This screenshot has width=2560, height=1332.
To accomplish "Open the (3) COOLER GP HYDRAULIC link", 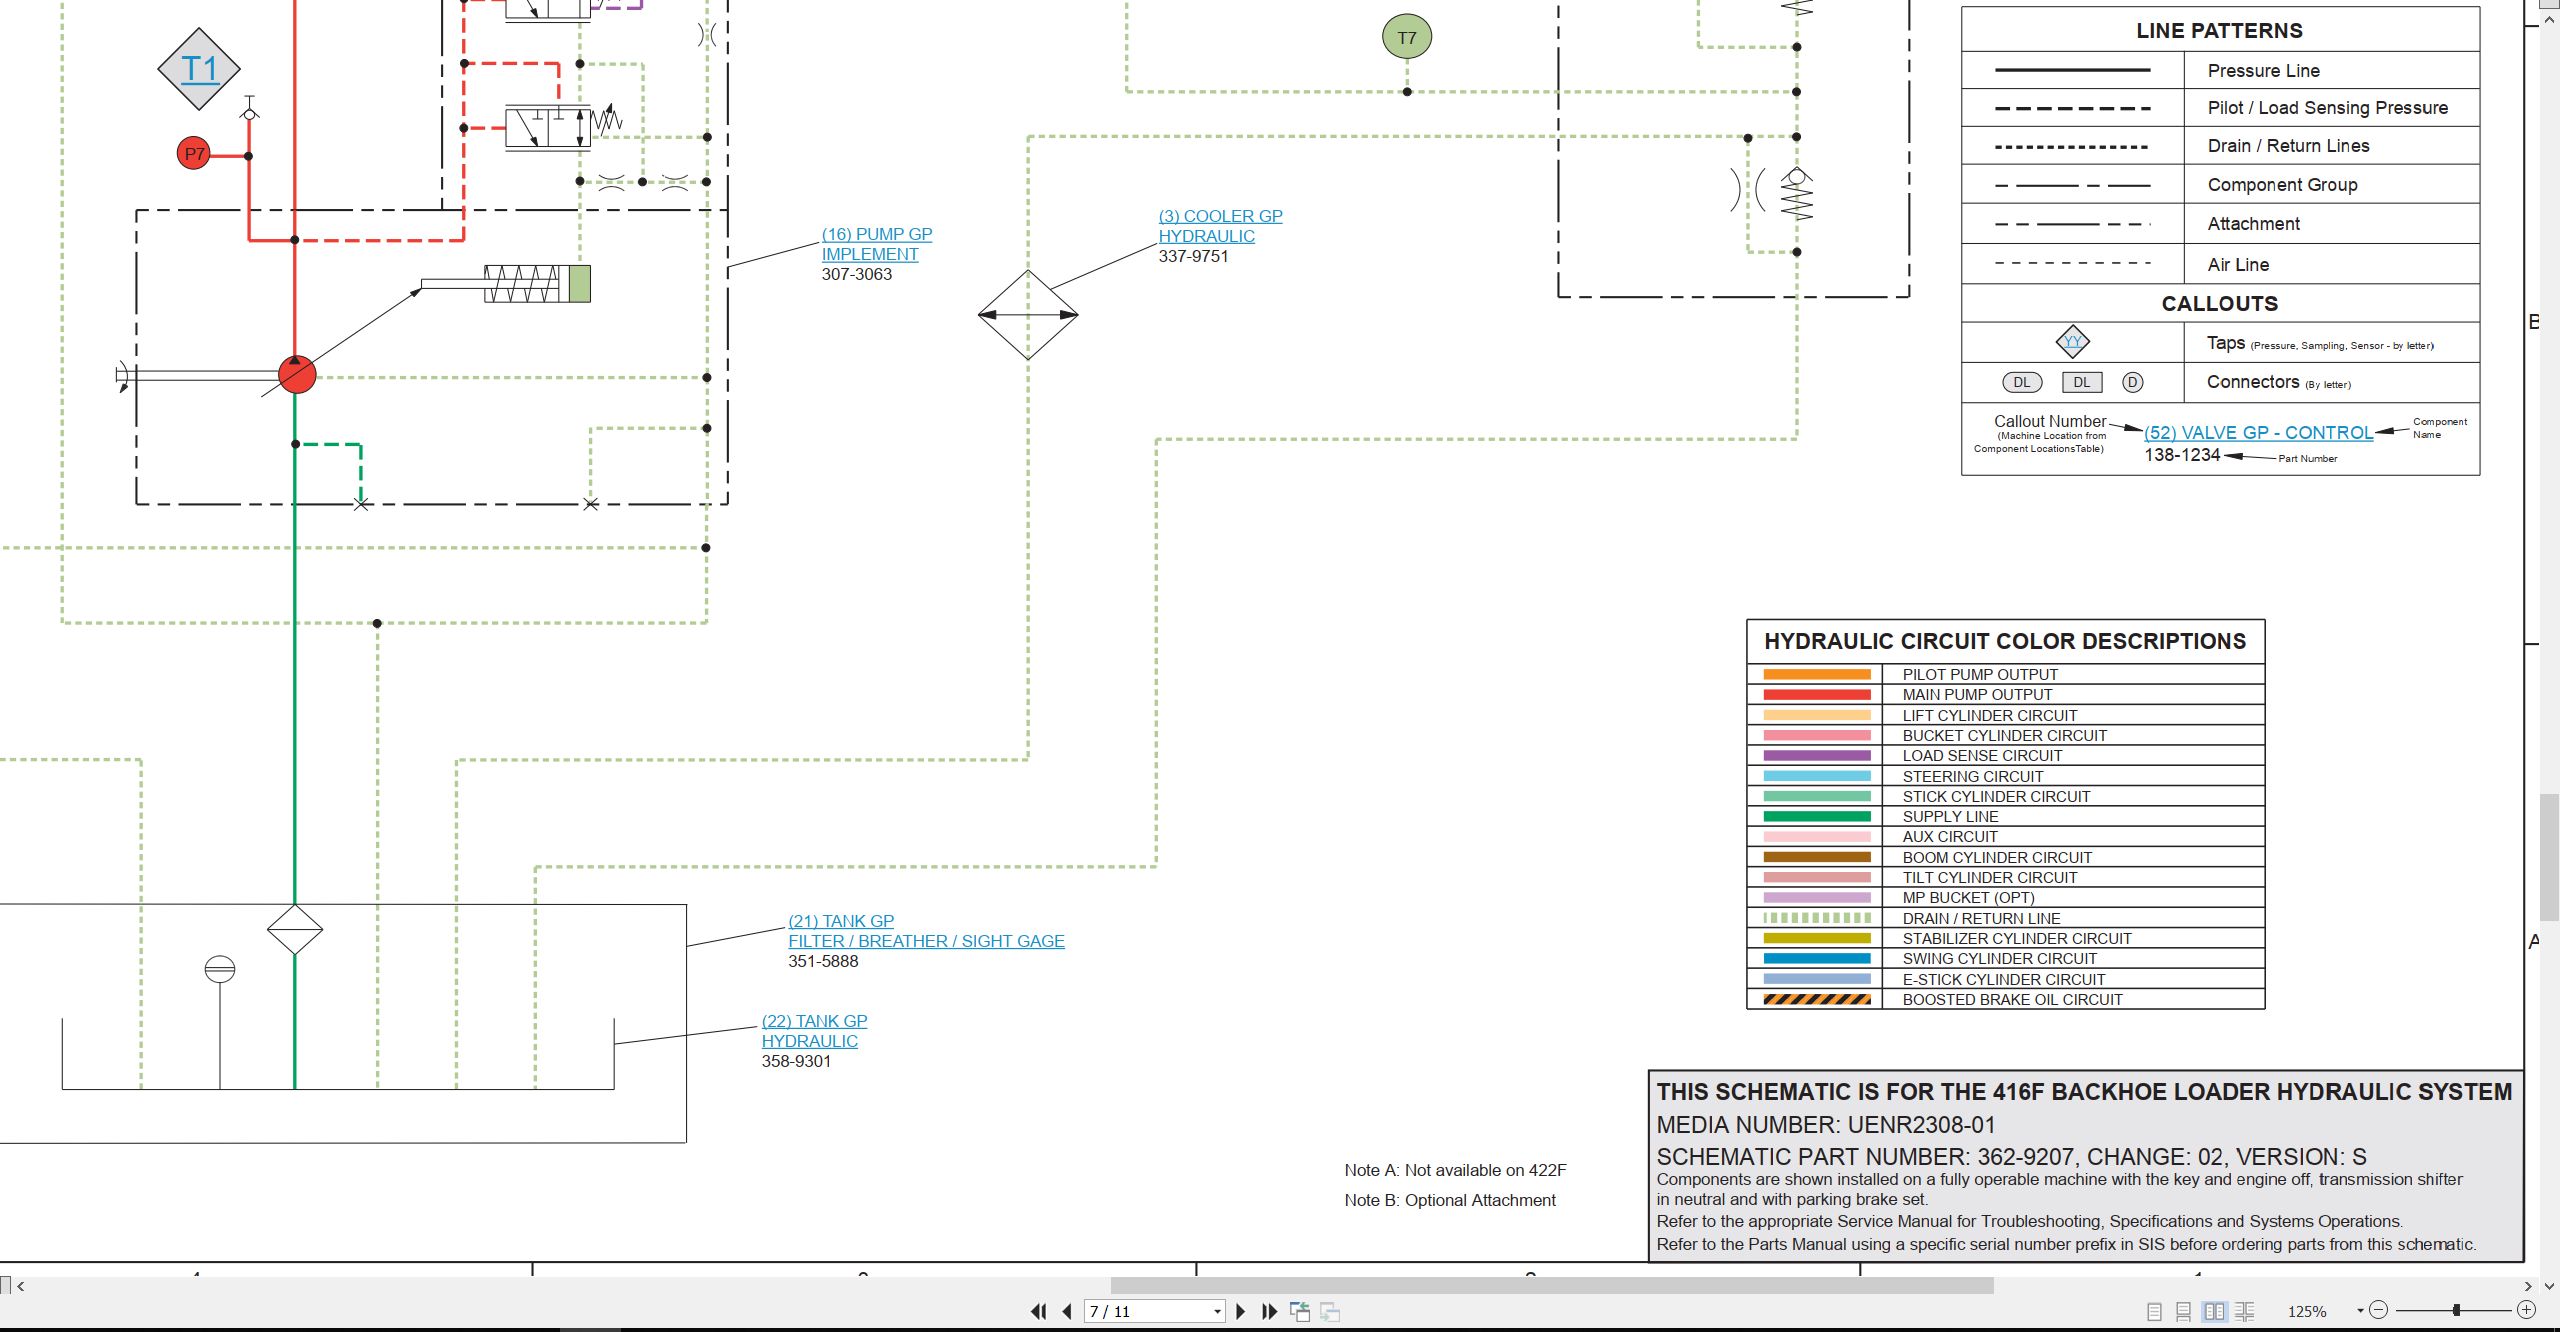I will 1220,226.
